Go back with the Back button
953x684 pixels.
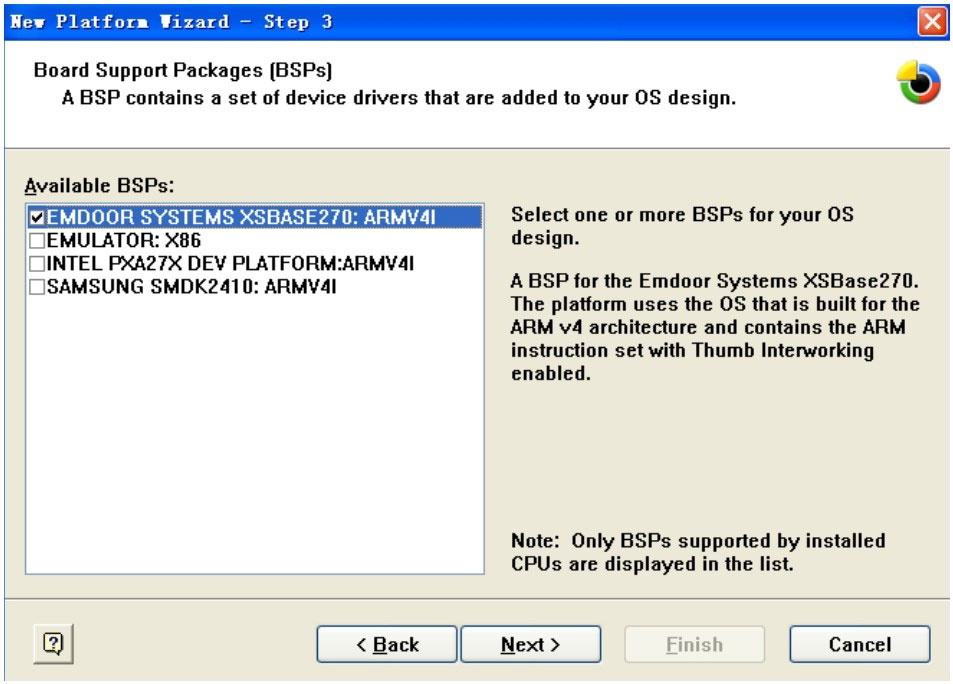[387, 644]
